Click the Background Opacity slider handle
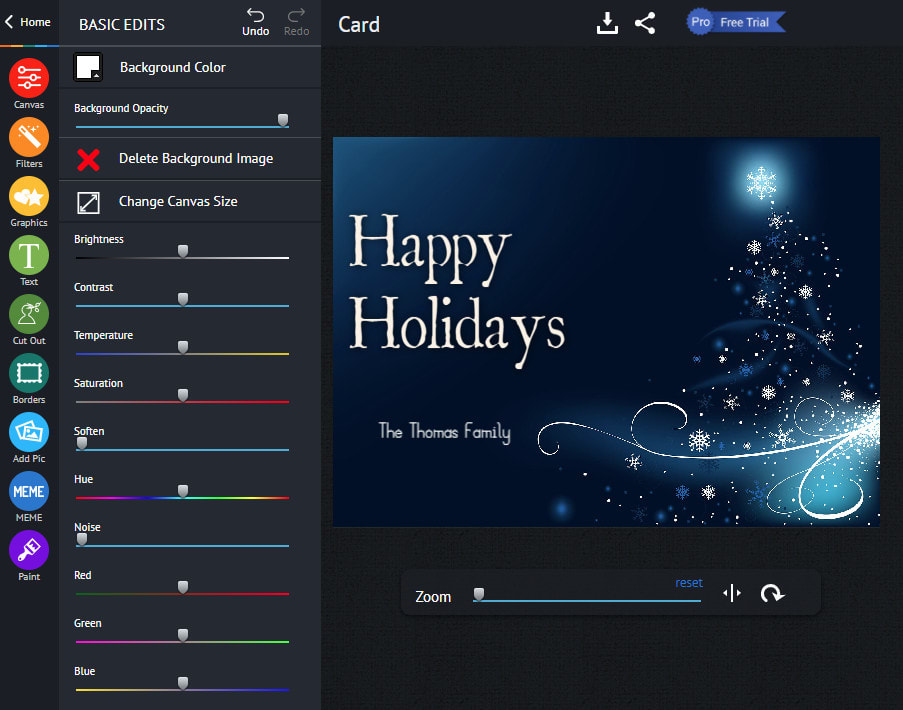Viewport: 903px width, 710px height. 283,120
